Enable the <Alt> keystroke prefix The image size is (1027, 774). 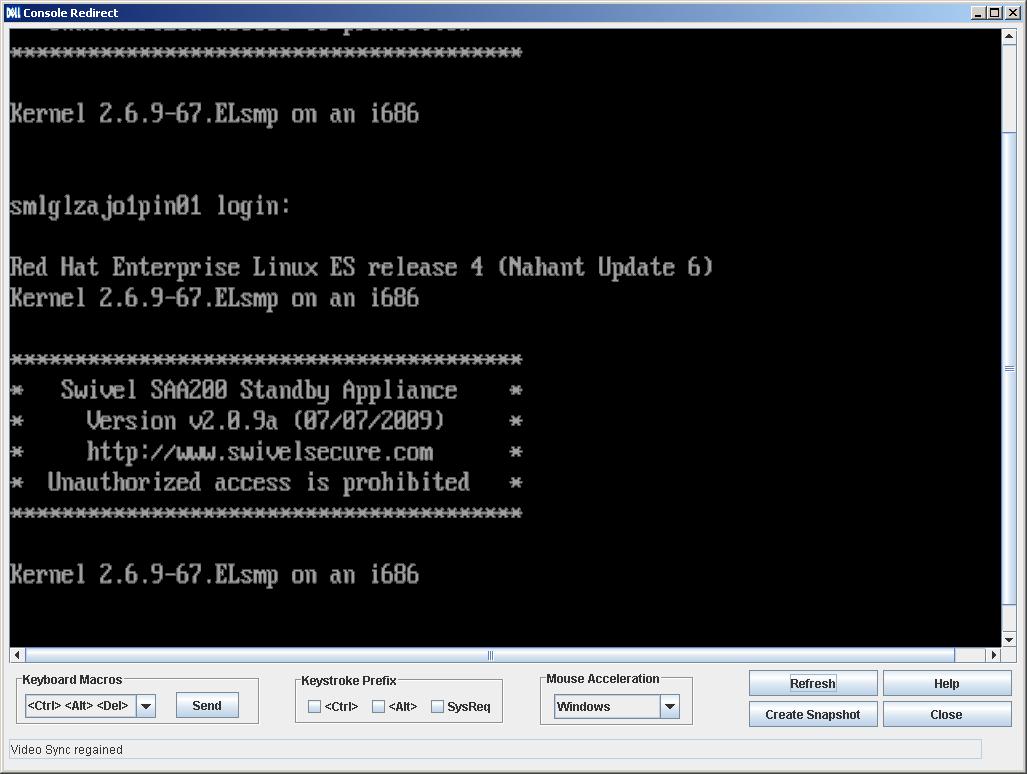377,706
